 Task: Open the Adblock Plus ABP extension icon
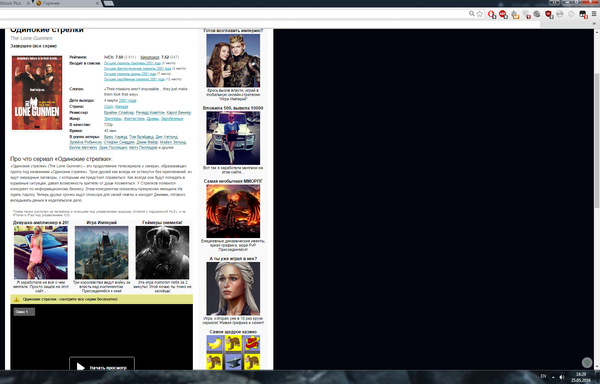(x=503, y=14)
